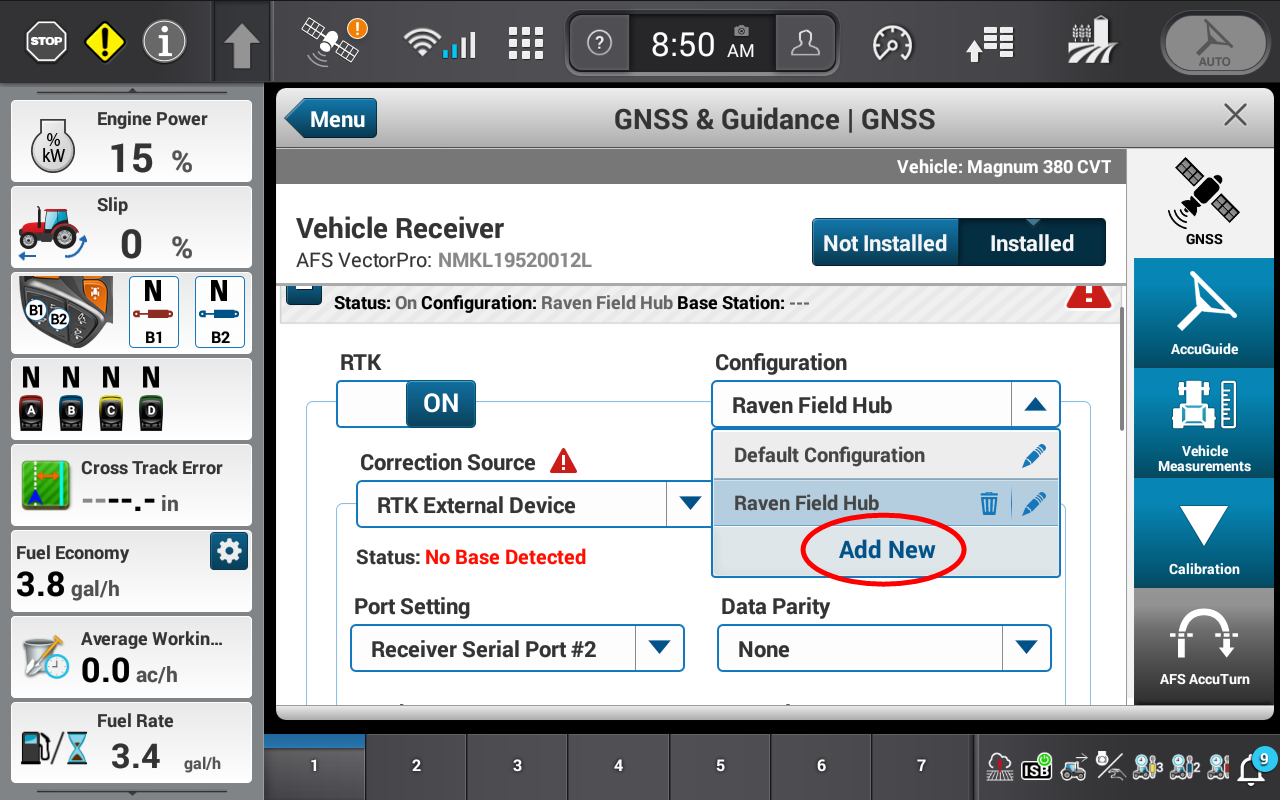Expand the Port Setting dropdown
Screen dimensions: 1280x800
coord(659,648)
